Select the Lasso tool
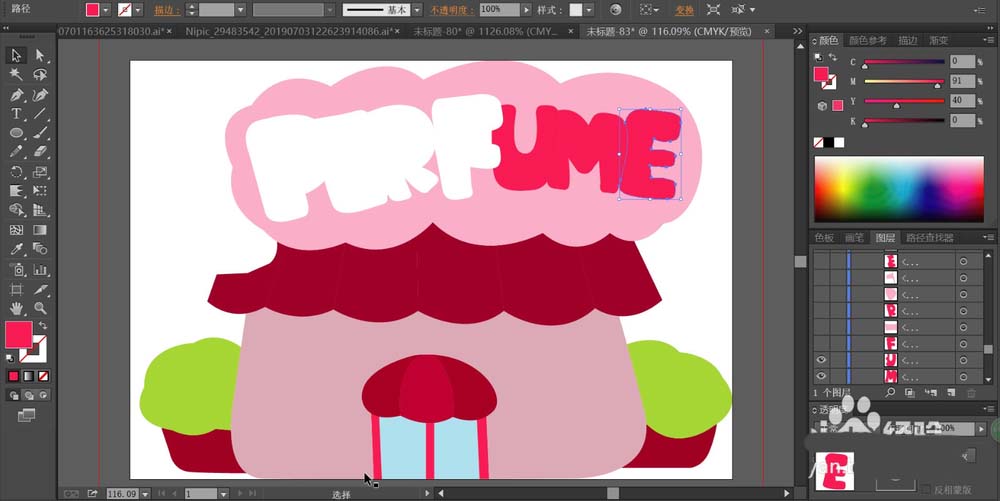The height and width of the screenshot is (501, 1000). pyautogui.click(x=40, y=75)
